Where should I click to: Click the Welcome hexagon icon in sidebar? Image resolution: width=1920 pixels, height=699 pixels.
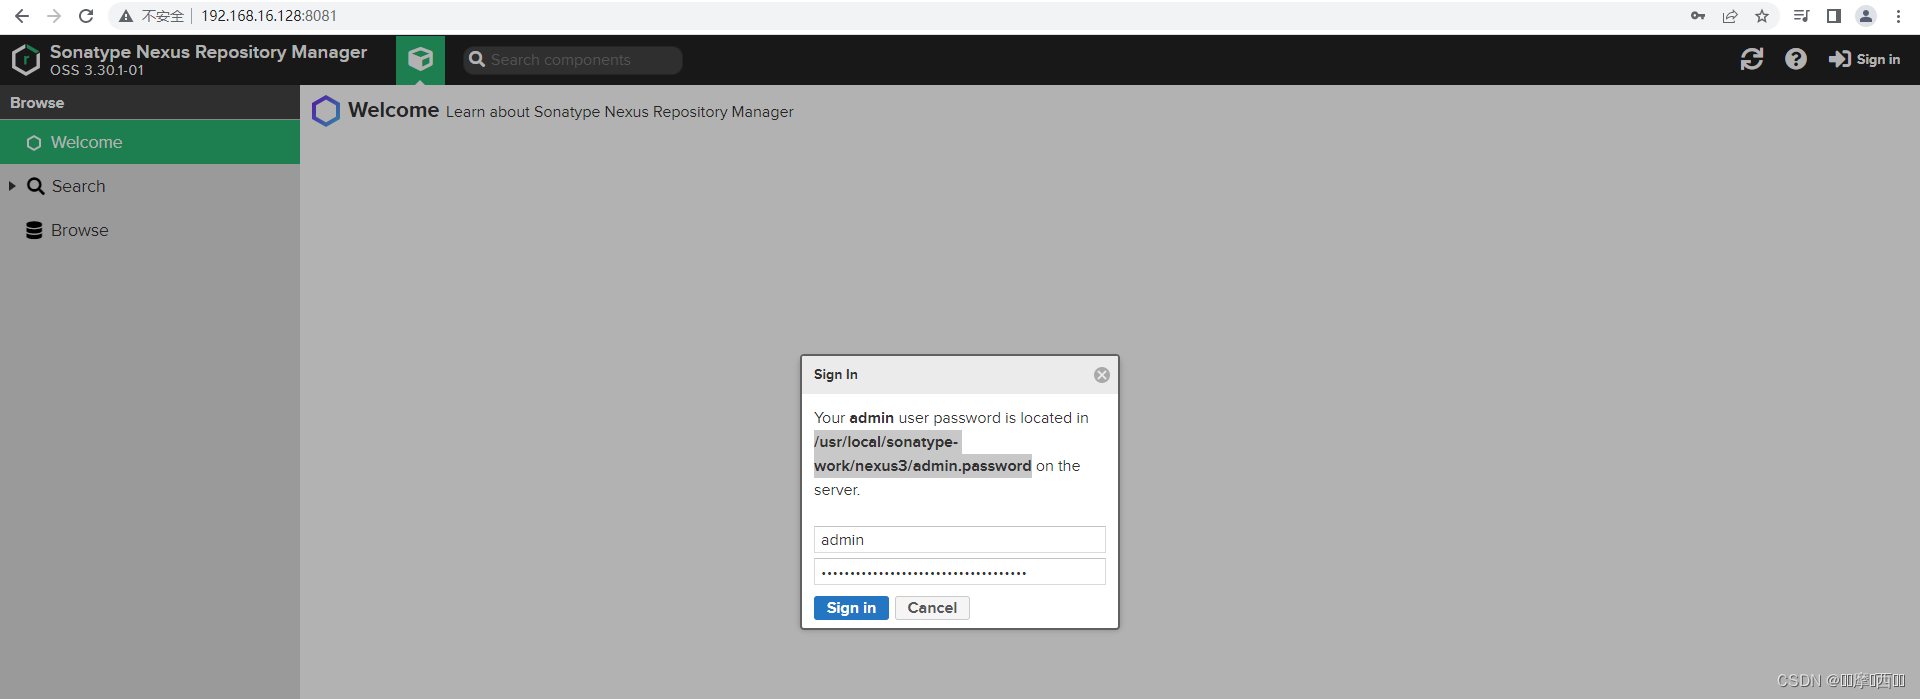click(34, 143)
